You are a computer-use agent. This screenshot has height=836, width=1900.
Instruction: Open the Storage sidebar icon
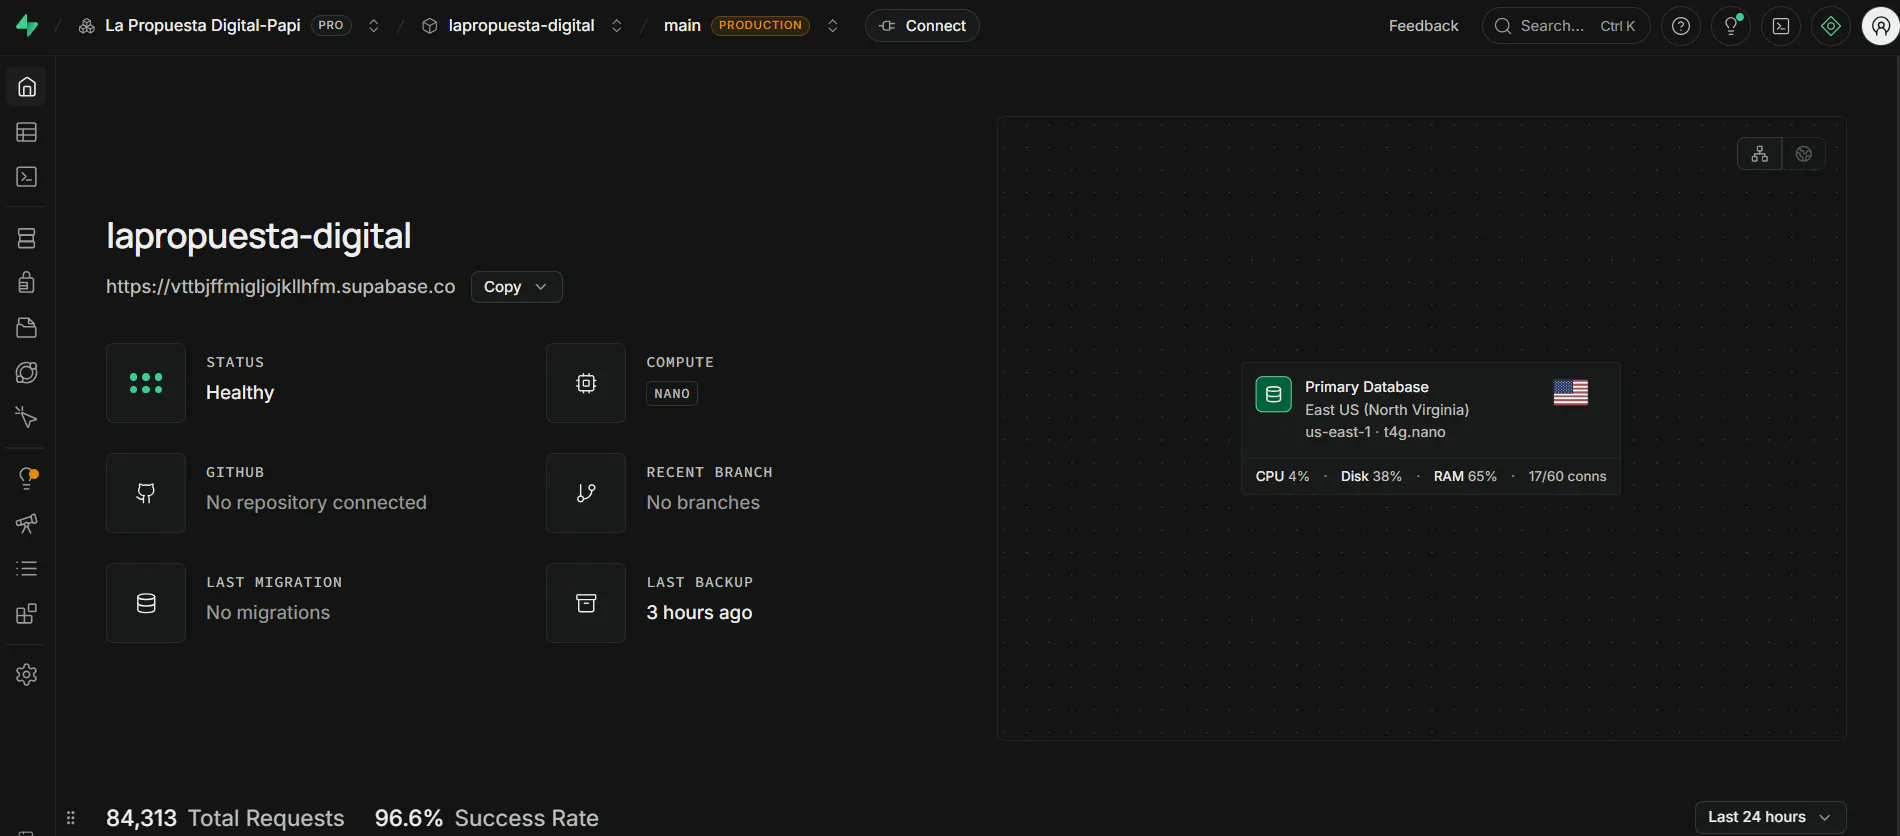click(x=27, y=327)
